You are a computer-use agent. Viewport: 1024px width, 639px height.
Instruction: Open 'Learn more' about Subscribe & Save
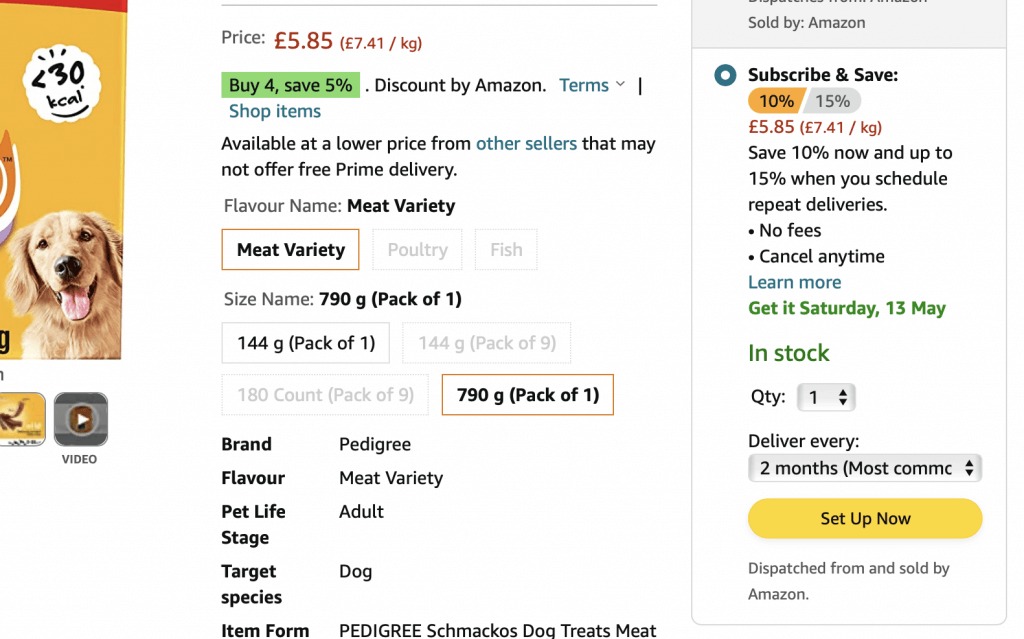point(794,282)
